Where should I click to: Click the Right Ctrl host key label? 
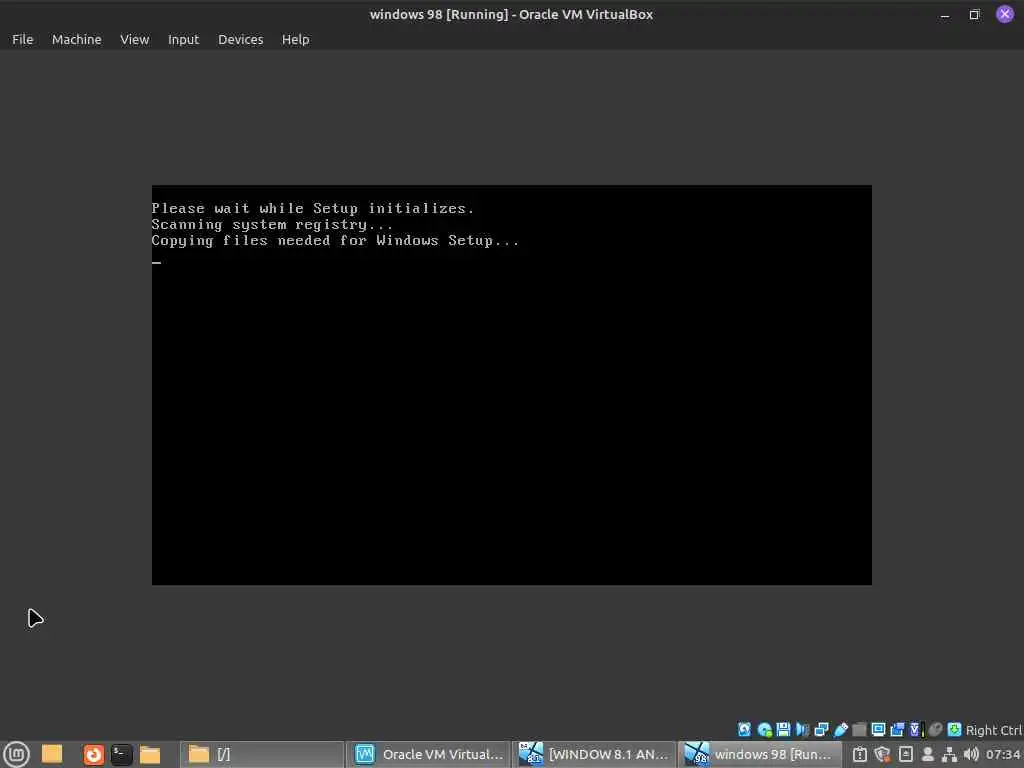(x=993, y=730)
